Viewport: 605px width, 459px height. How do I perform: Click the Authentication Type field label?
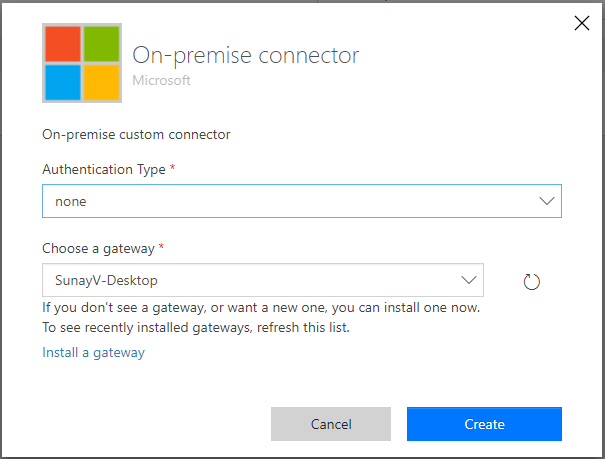click(103, 169)
